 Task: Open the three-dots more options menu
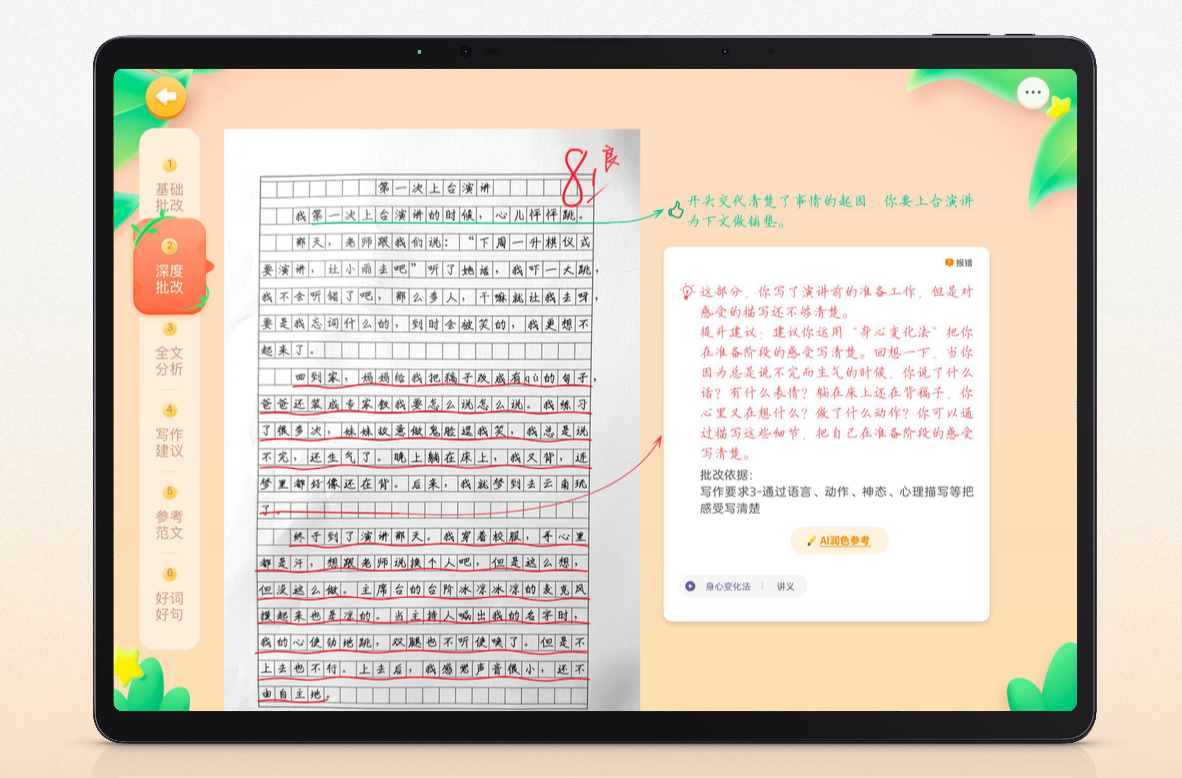click(x=1033, y=93)
